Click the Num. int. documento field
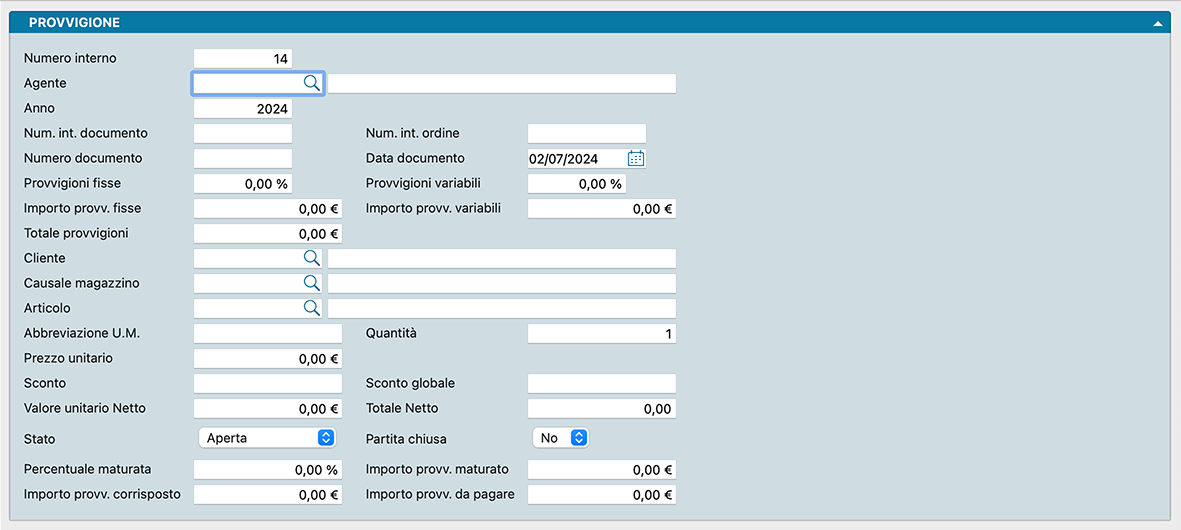Viewport: 1181px width, 530px height. tap(243, 133)
